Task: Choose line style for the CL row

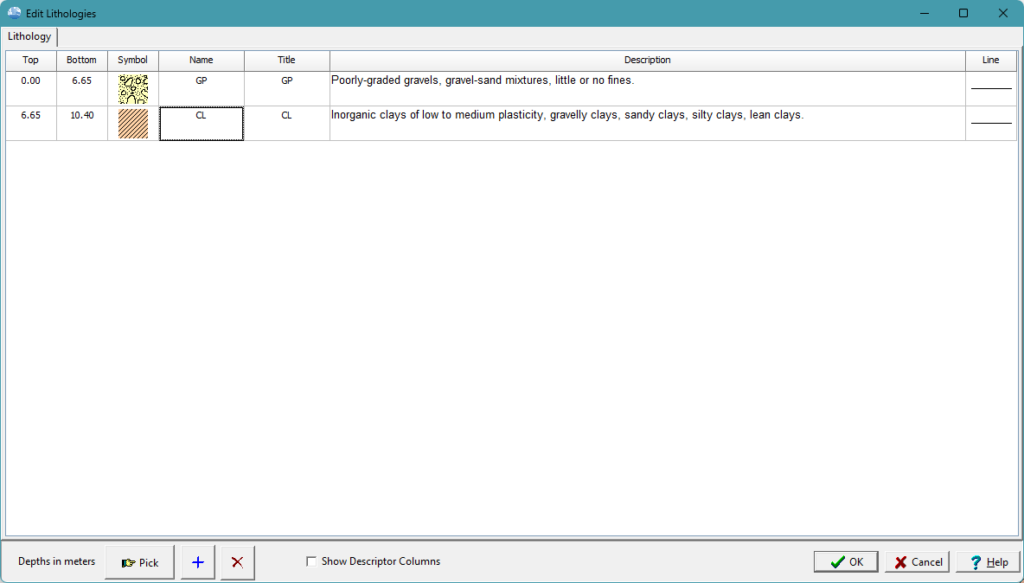Action: click(990, 123)
